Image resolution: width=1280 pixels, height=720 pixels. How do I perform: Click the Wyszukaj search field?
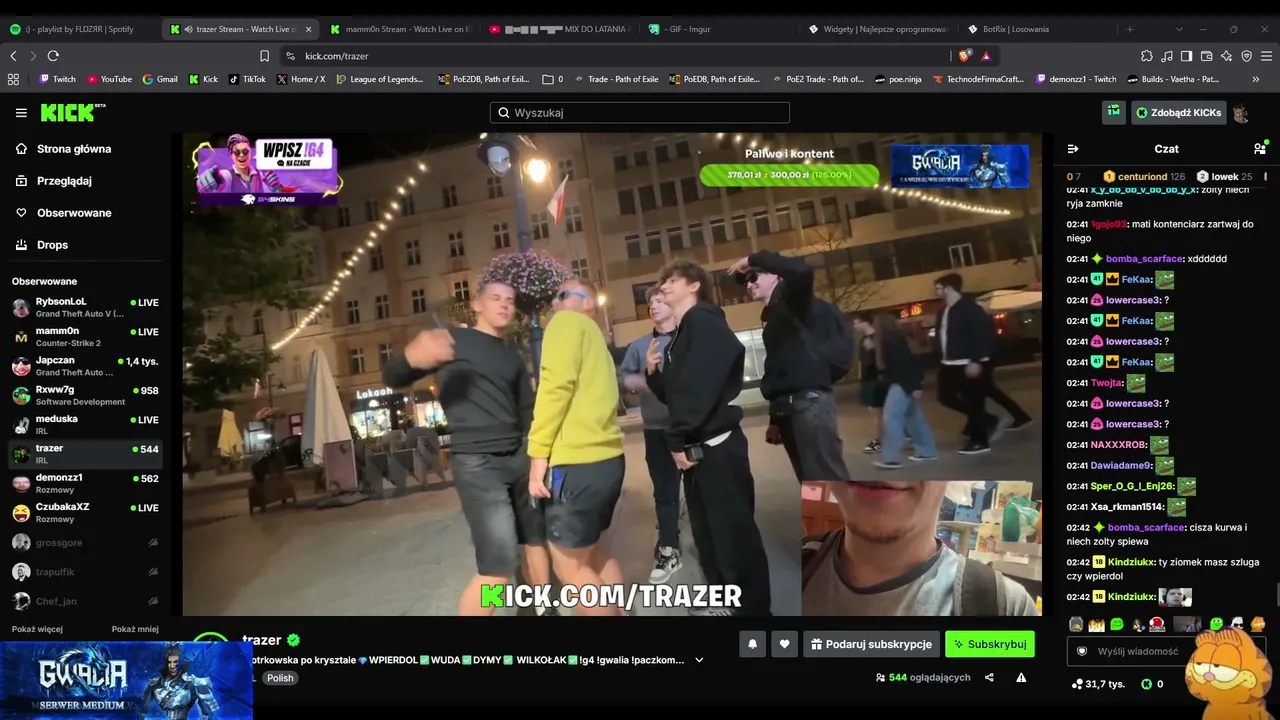640,113
